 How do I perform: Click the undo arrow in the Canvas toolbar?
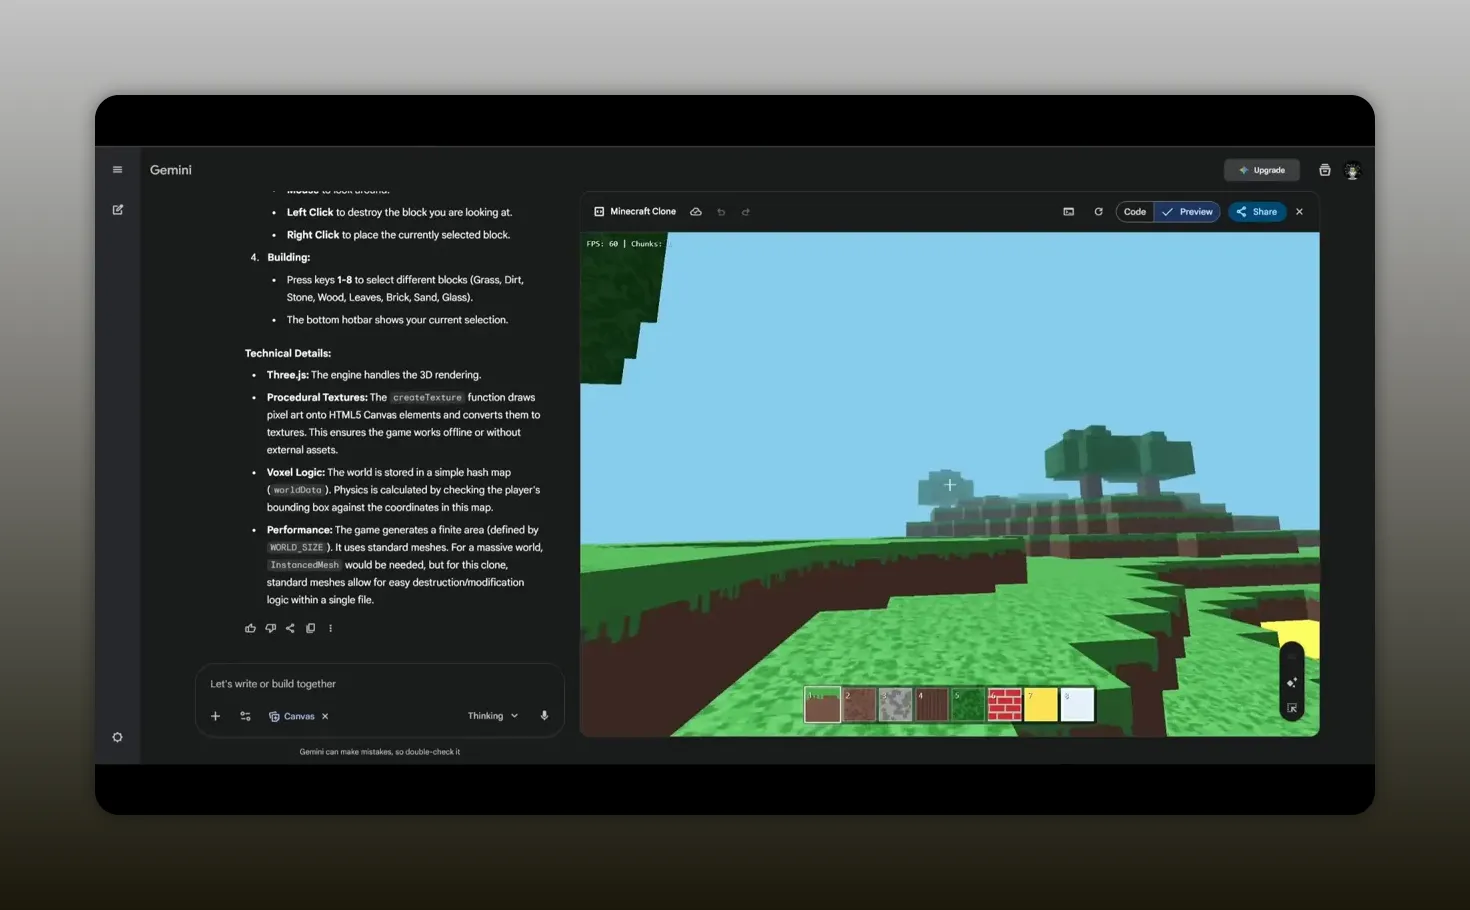pyautogui.click(x=721, y=211)
